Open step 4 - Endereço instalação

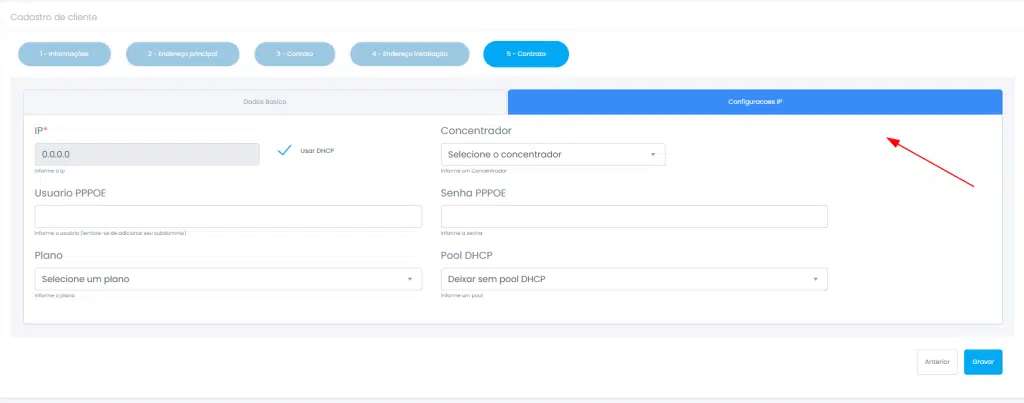409,54
